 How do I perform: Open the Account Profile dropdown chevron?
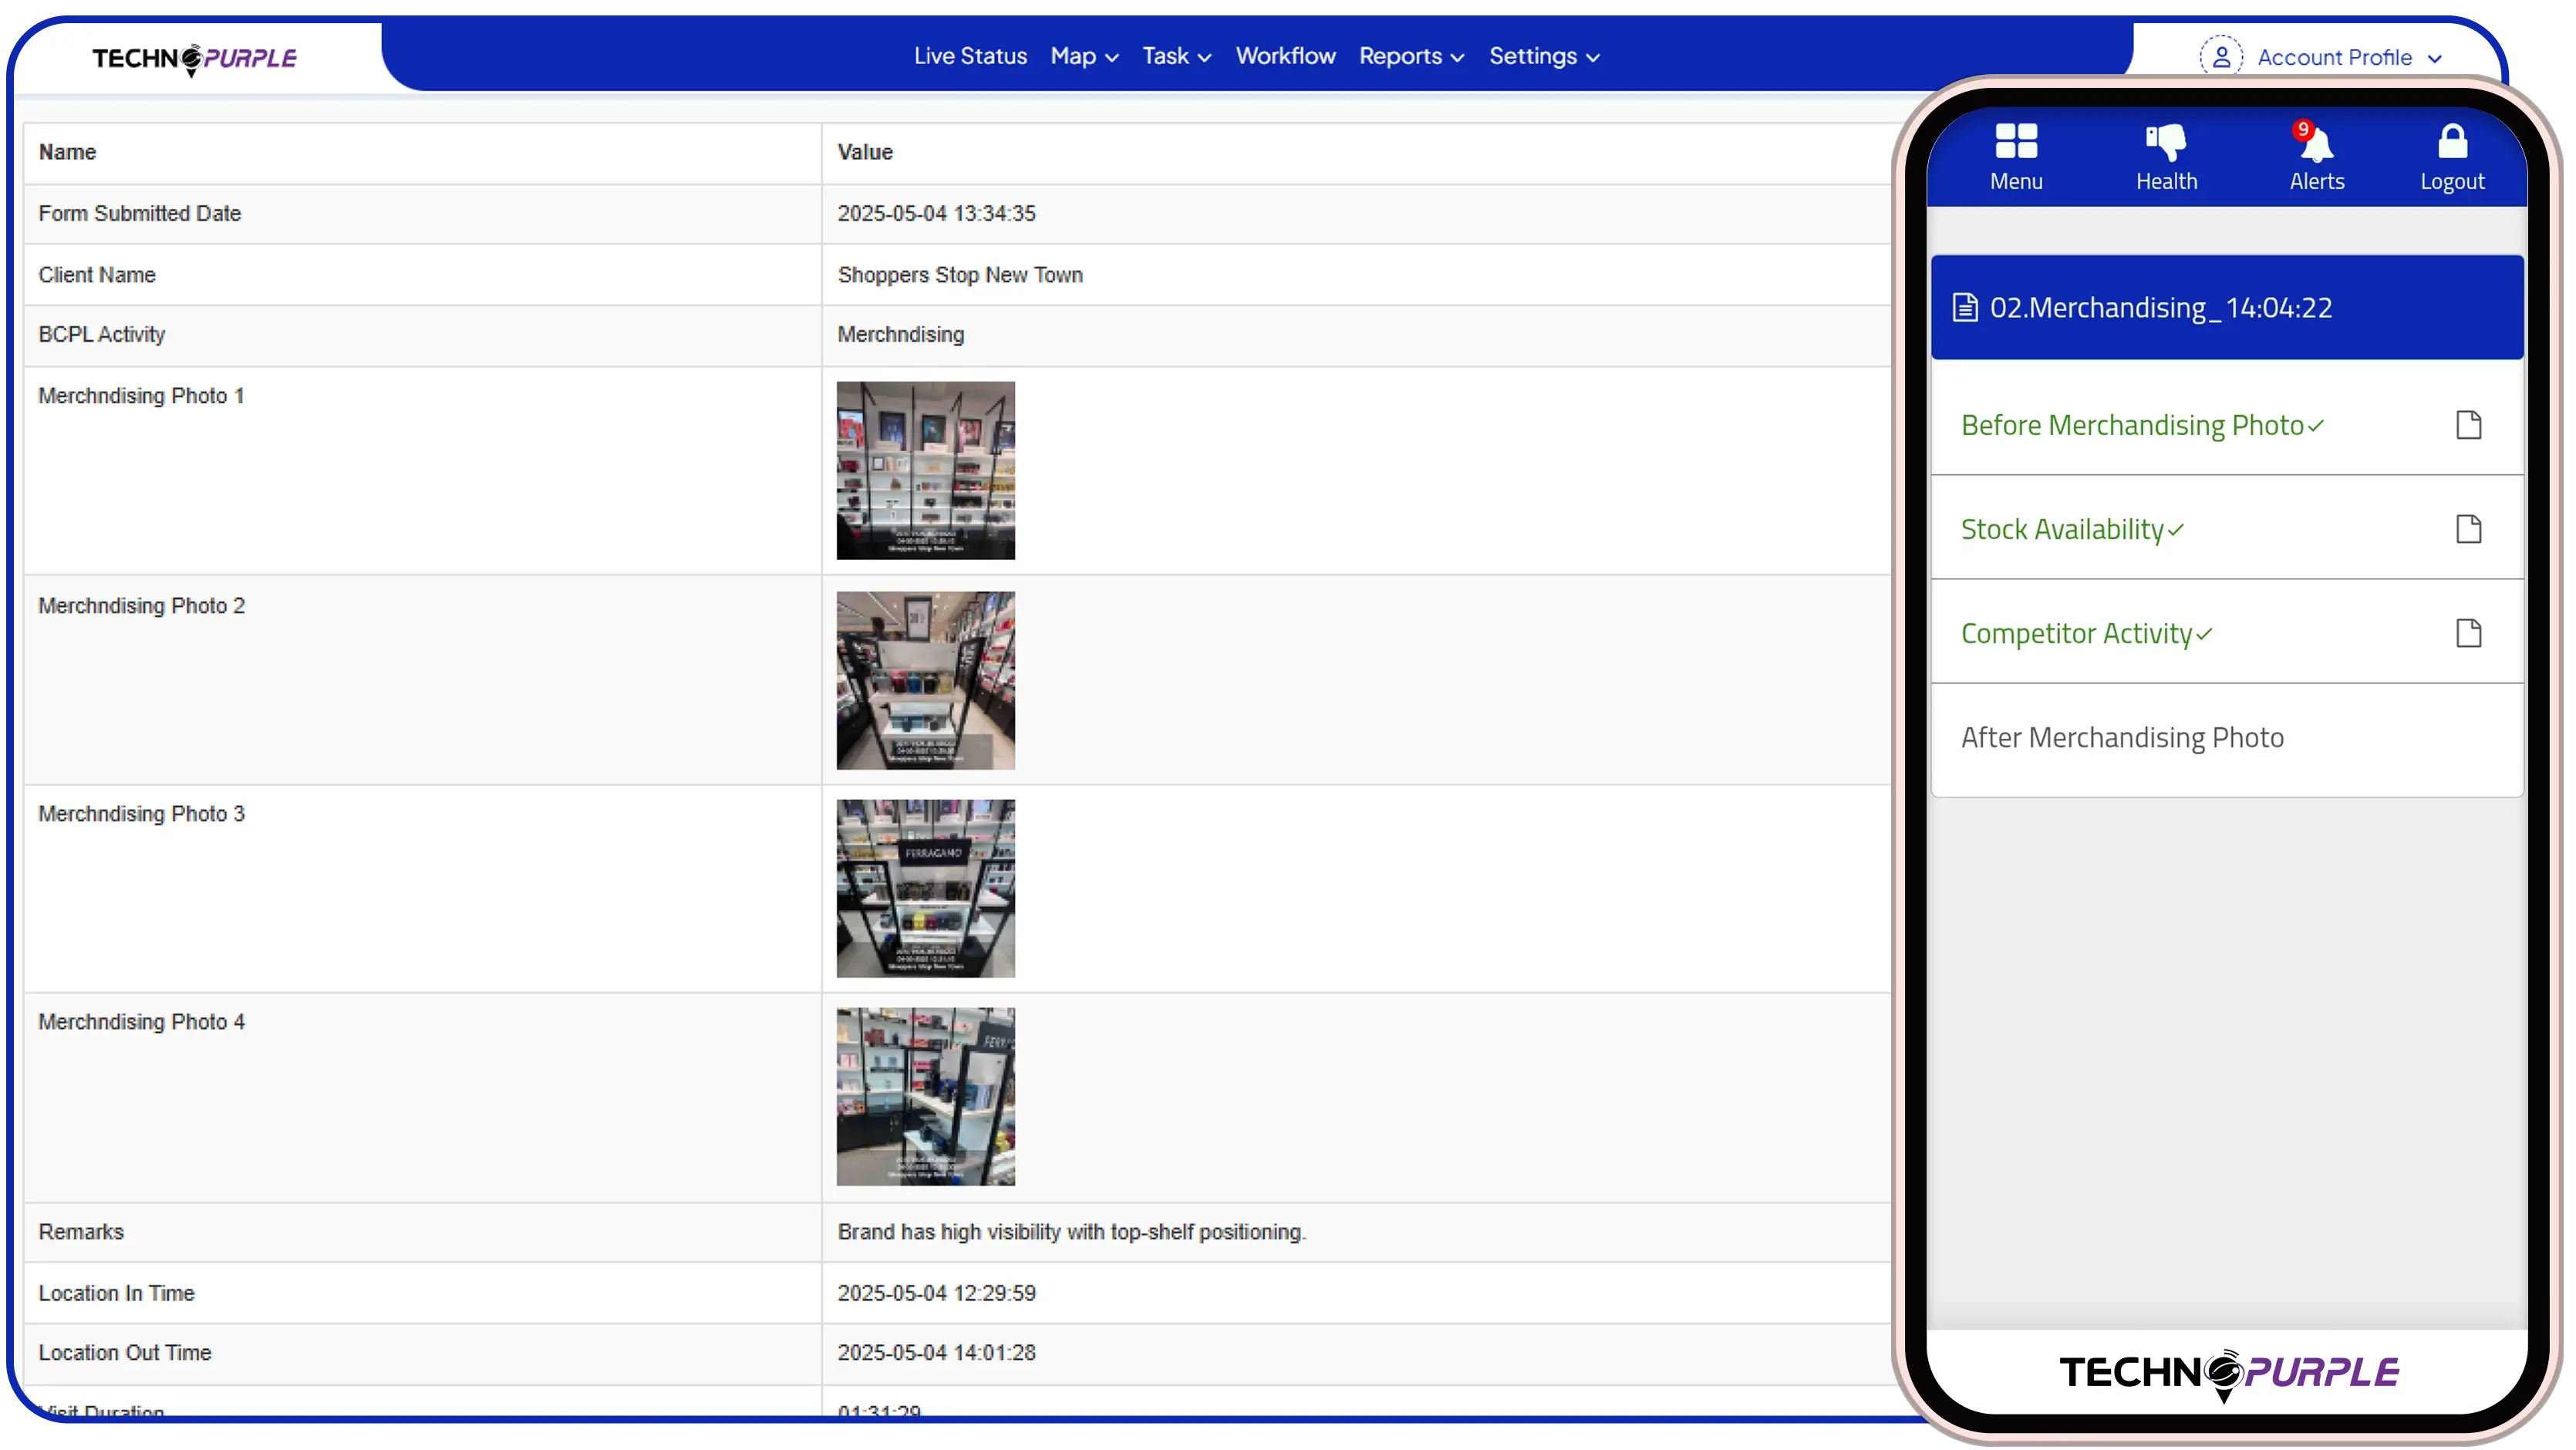[2434, 57]
